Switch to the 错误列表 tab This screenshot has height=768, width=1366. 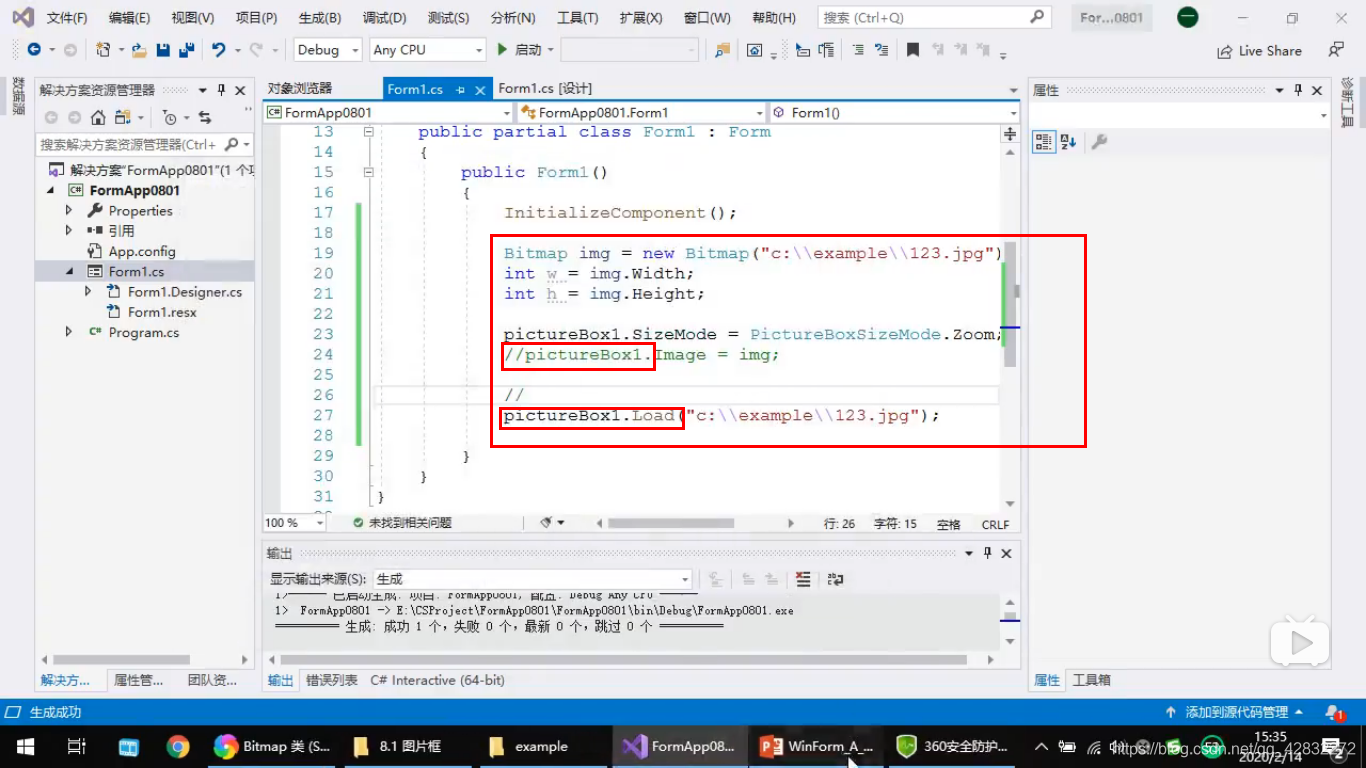[x=331, y=680]
